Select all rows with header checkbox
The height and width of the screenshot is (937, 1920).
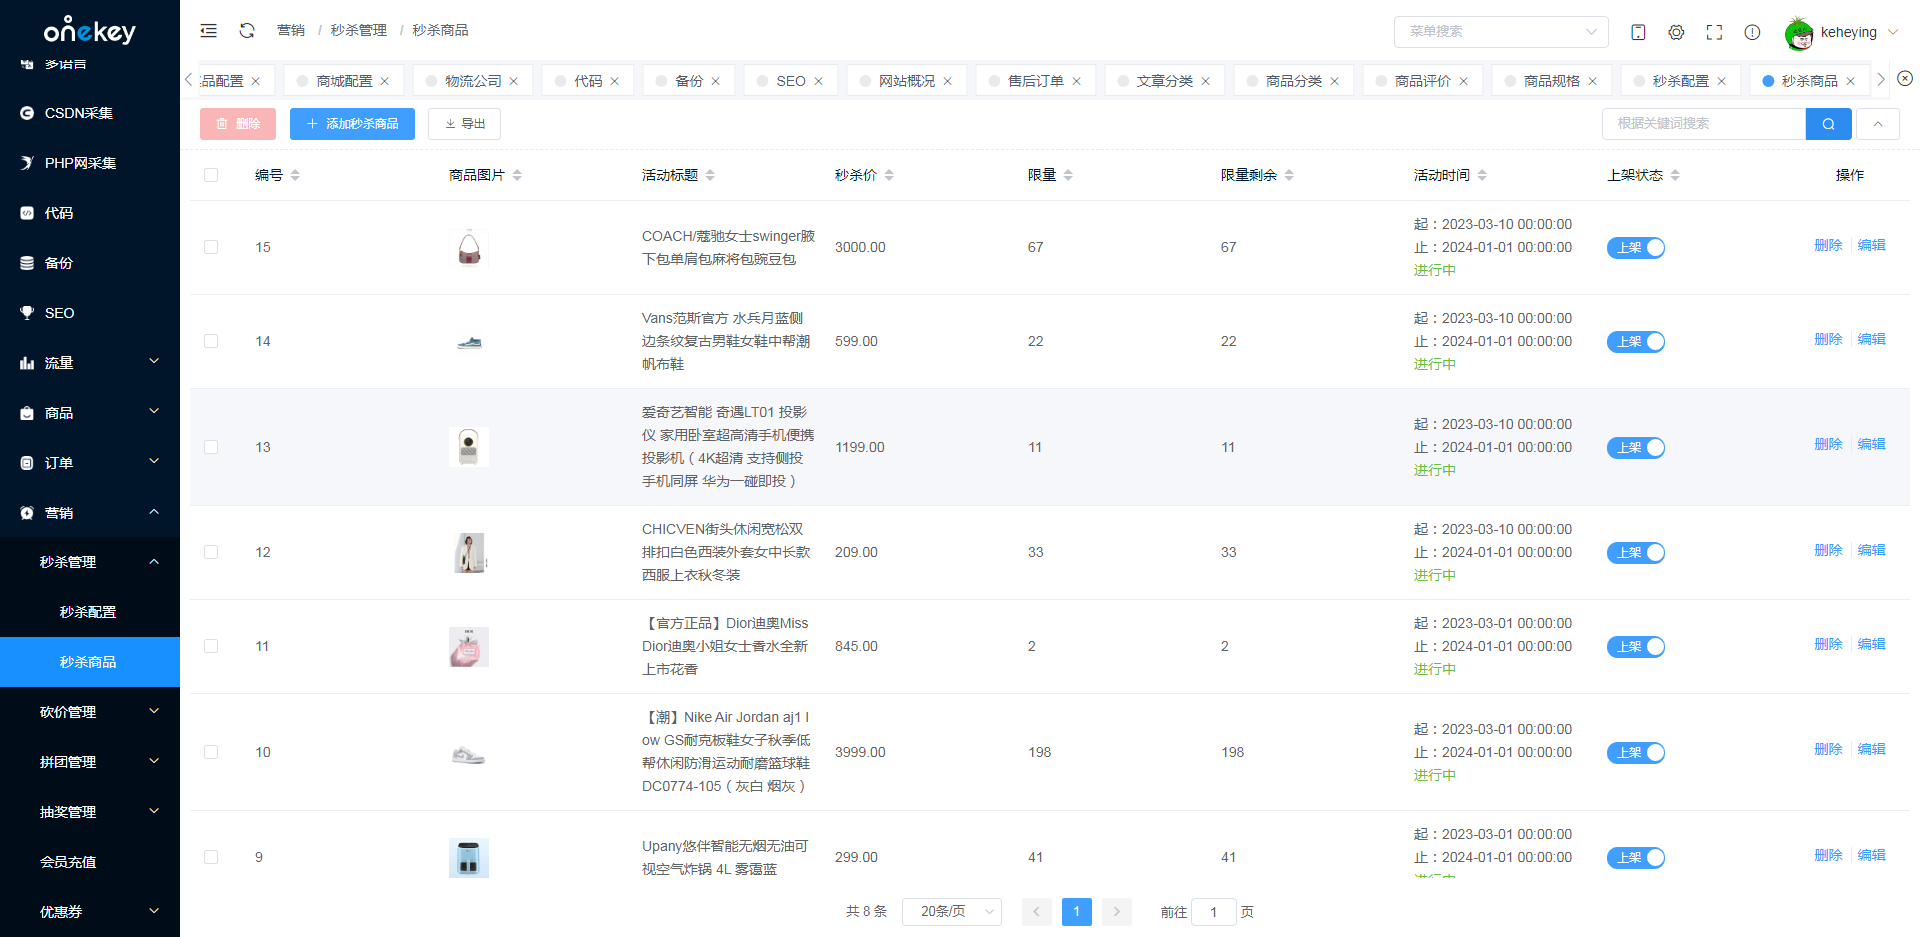coord(211,175)
